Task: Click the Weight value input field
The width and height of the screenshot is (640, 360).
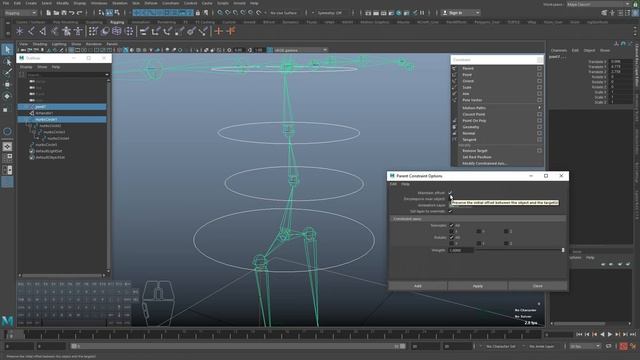Action: coord(460,250)
